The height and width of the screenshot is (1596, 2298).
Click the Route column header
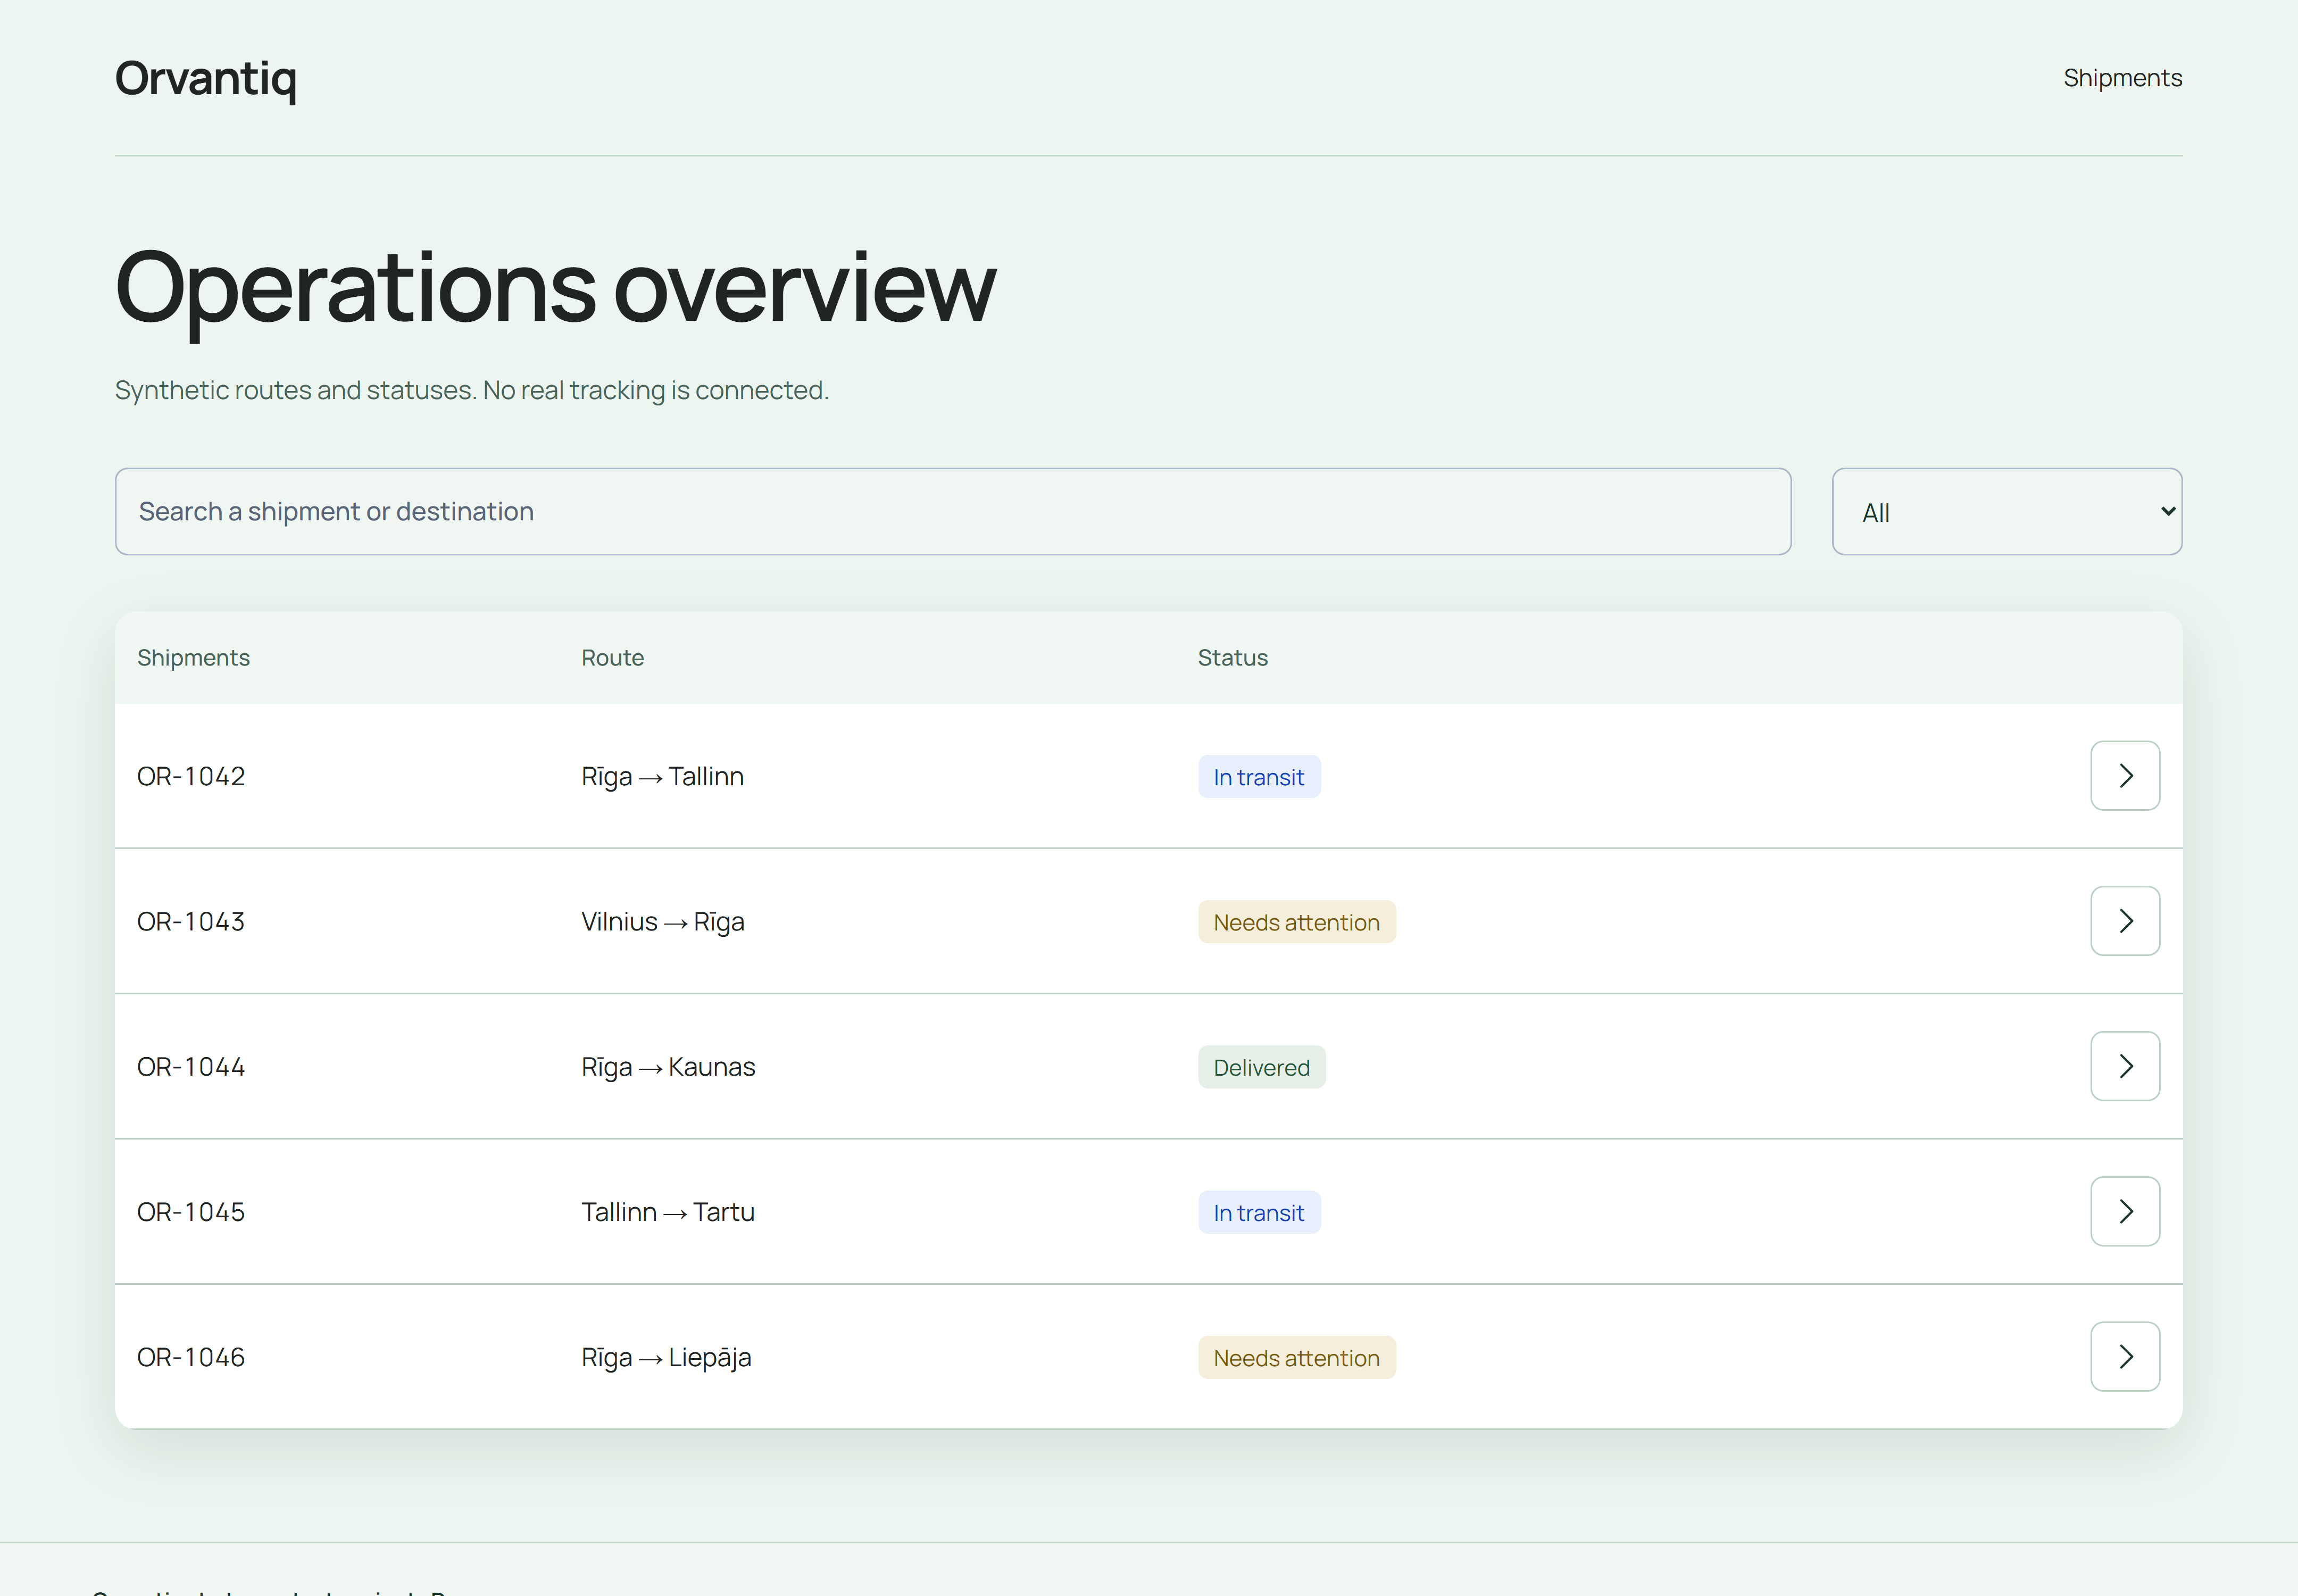(x=612, y=658)
